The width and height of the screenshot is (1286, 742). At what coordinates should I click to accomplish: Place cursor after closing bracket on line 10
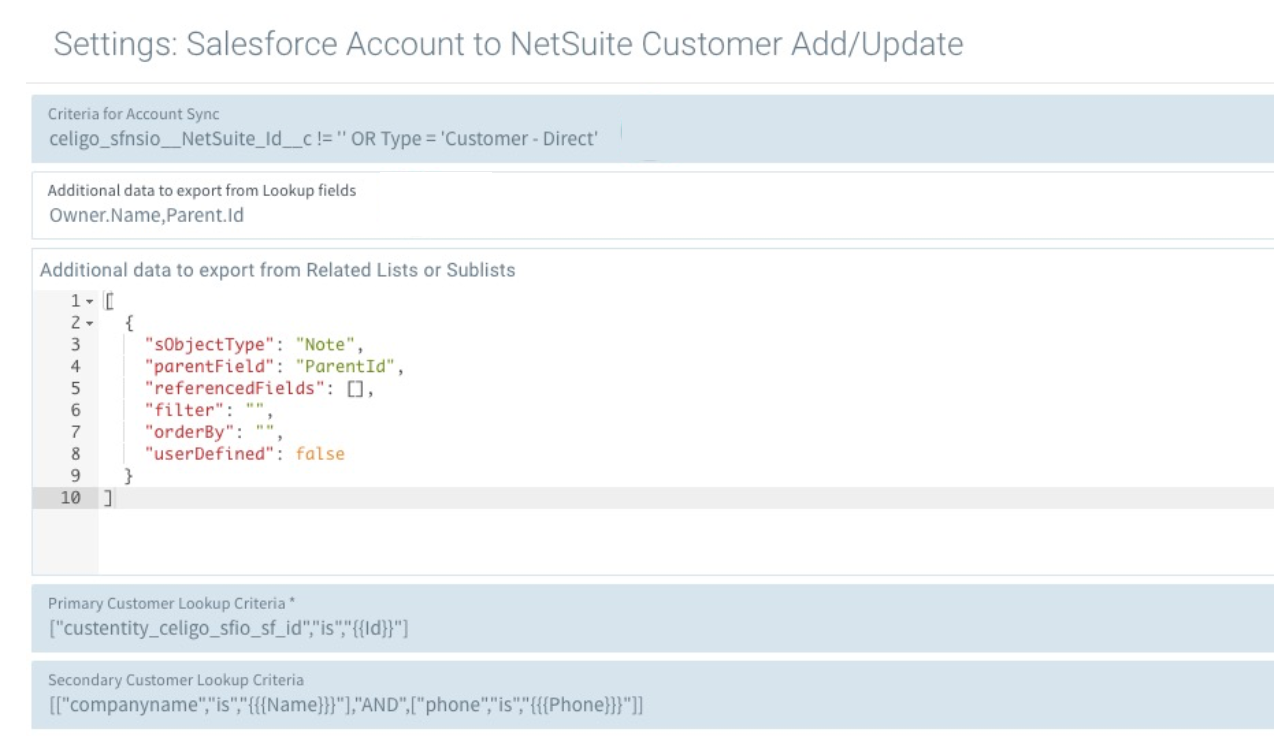[115, 498]
